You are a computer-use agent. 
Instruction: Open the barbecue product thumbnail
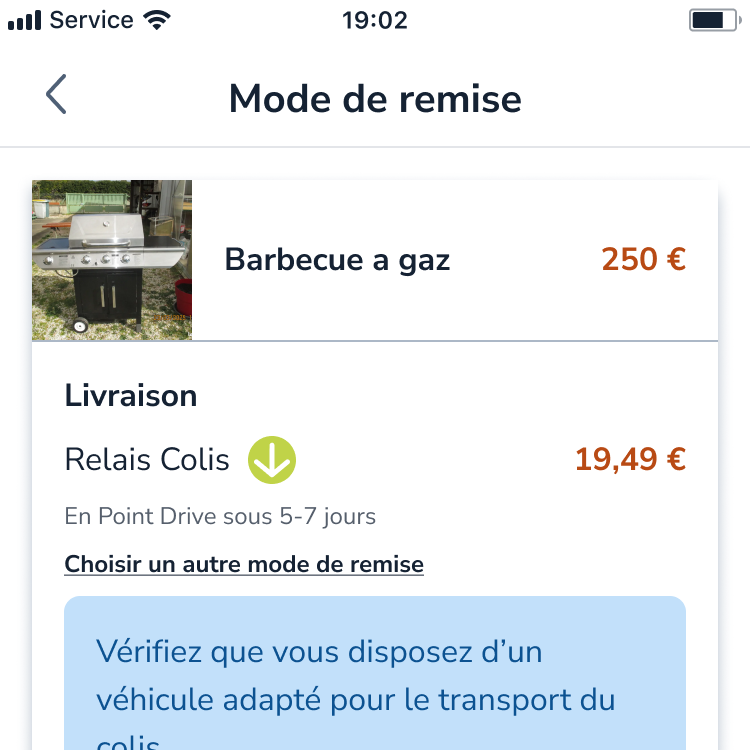(112, 260)
